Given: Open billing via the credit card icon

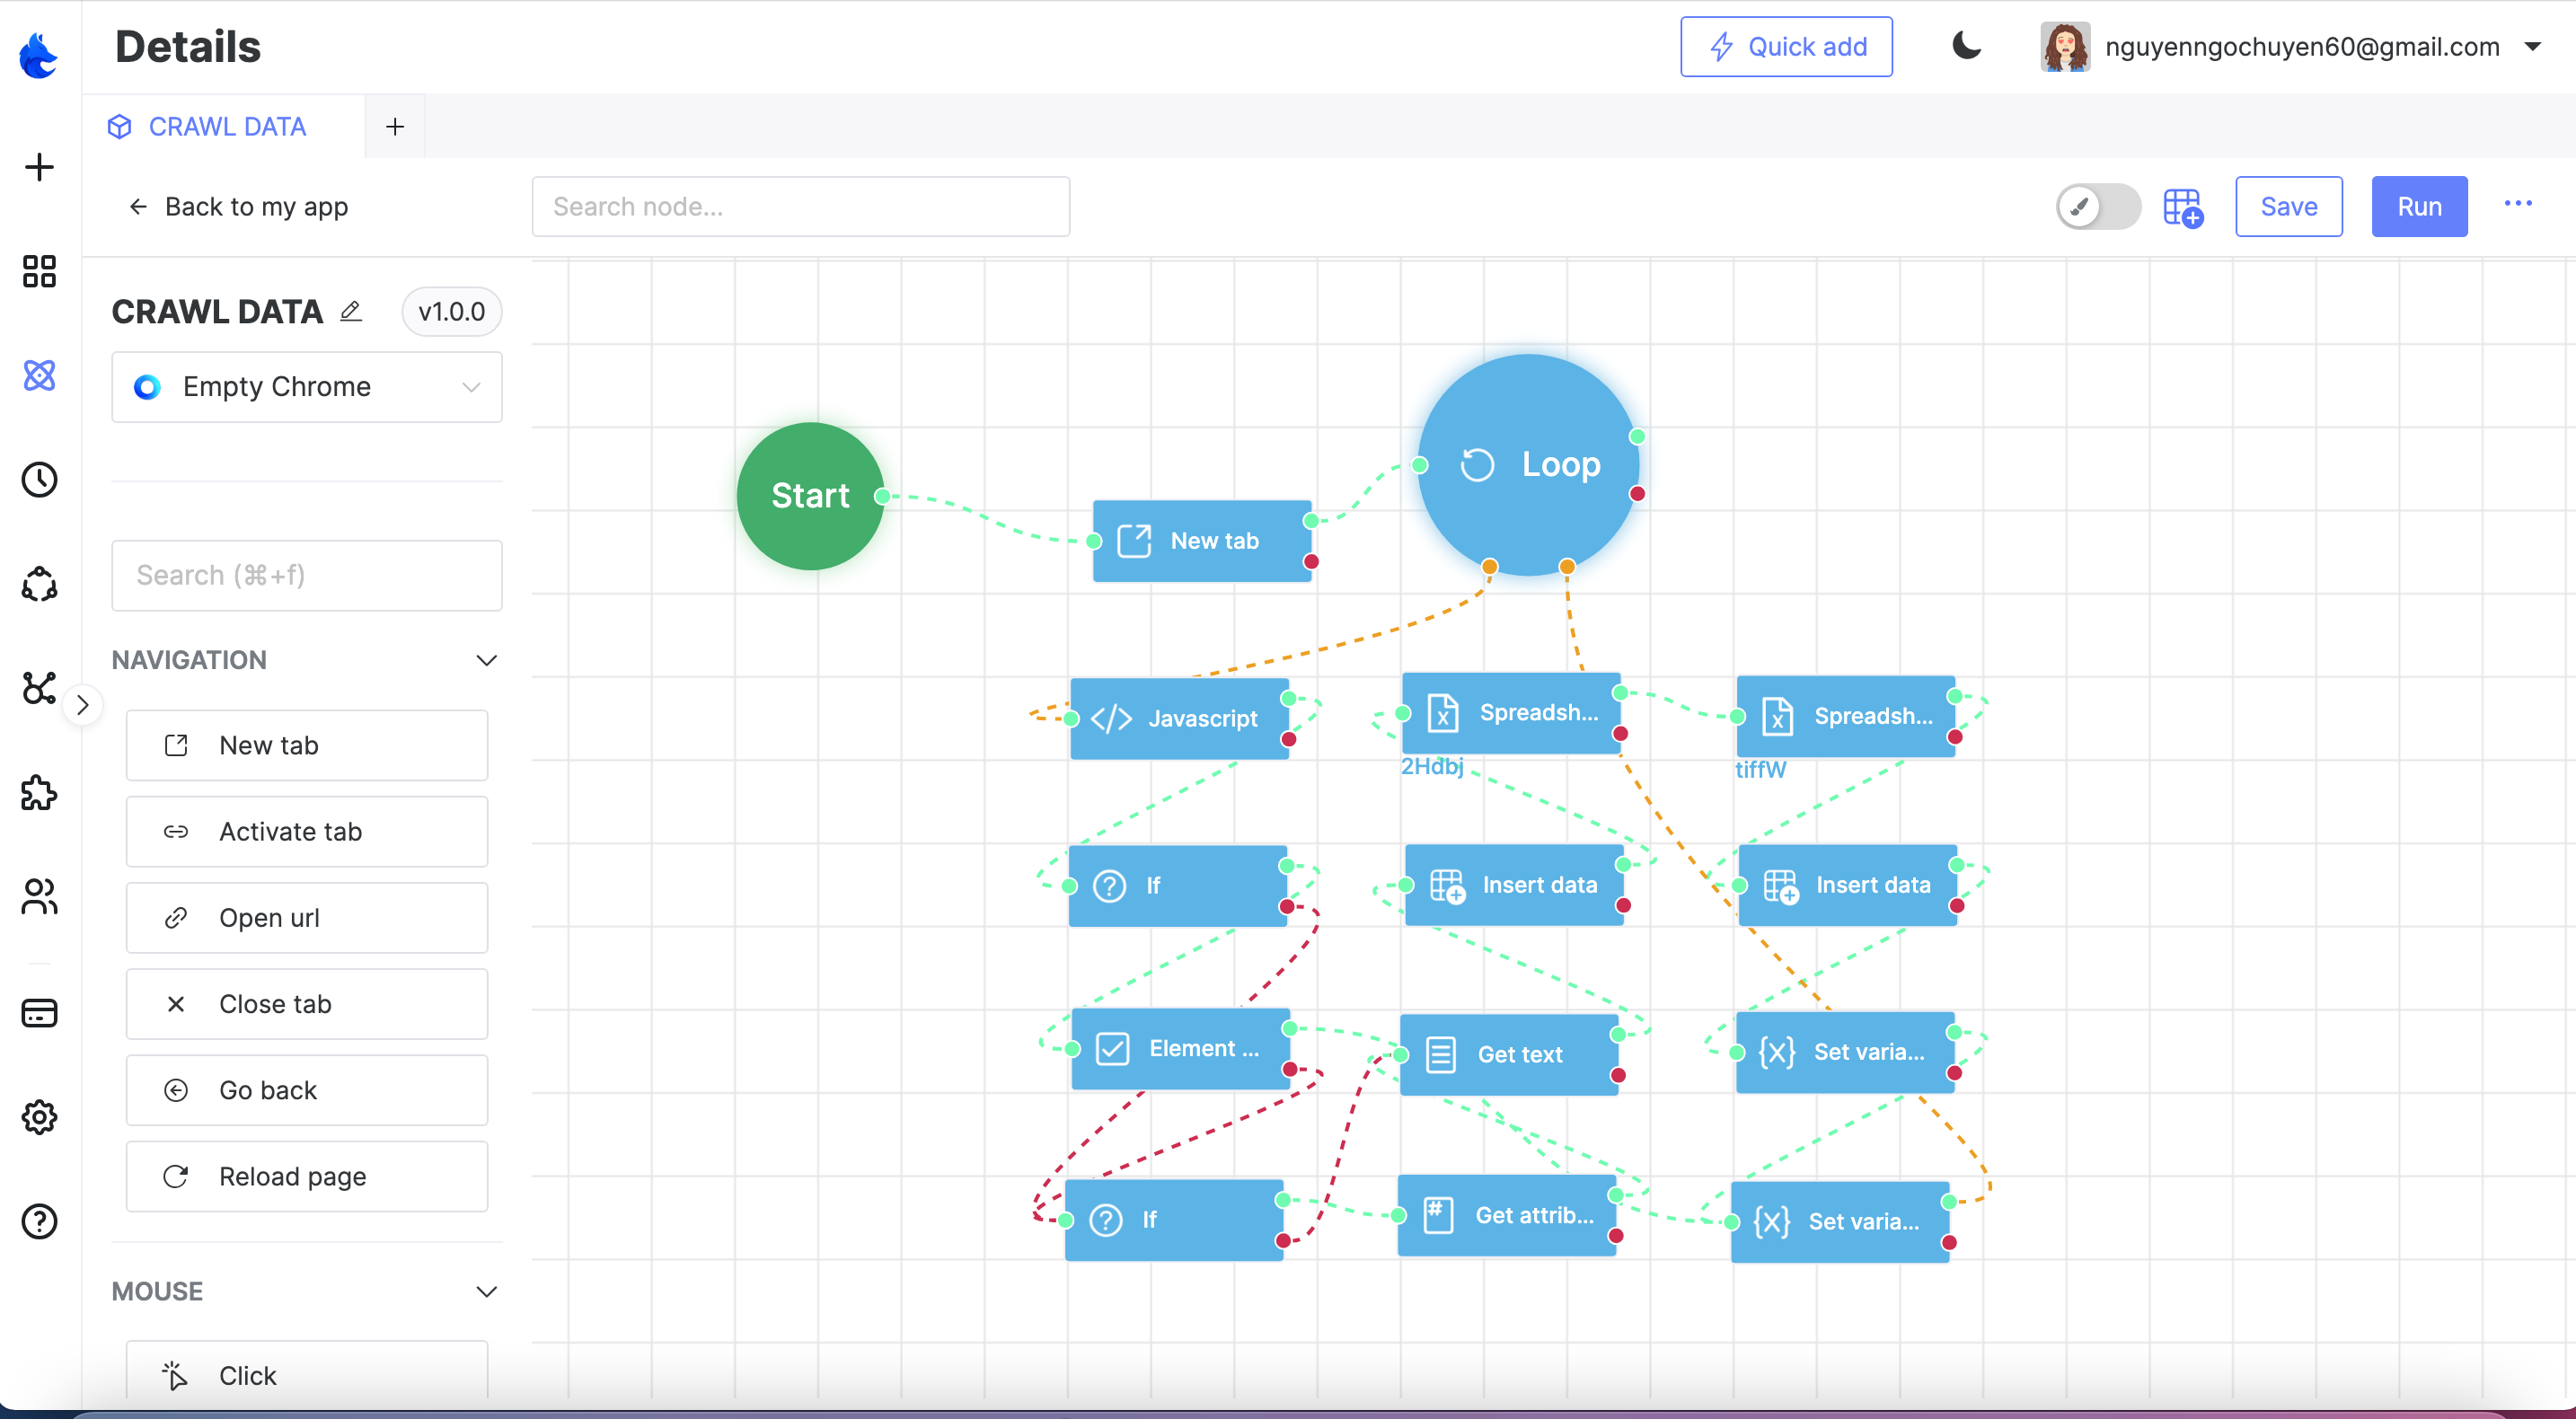Looking at the screenshot, I should coord(39,1013).
